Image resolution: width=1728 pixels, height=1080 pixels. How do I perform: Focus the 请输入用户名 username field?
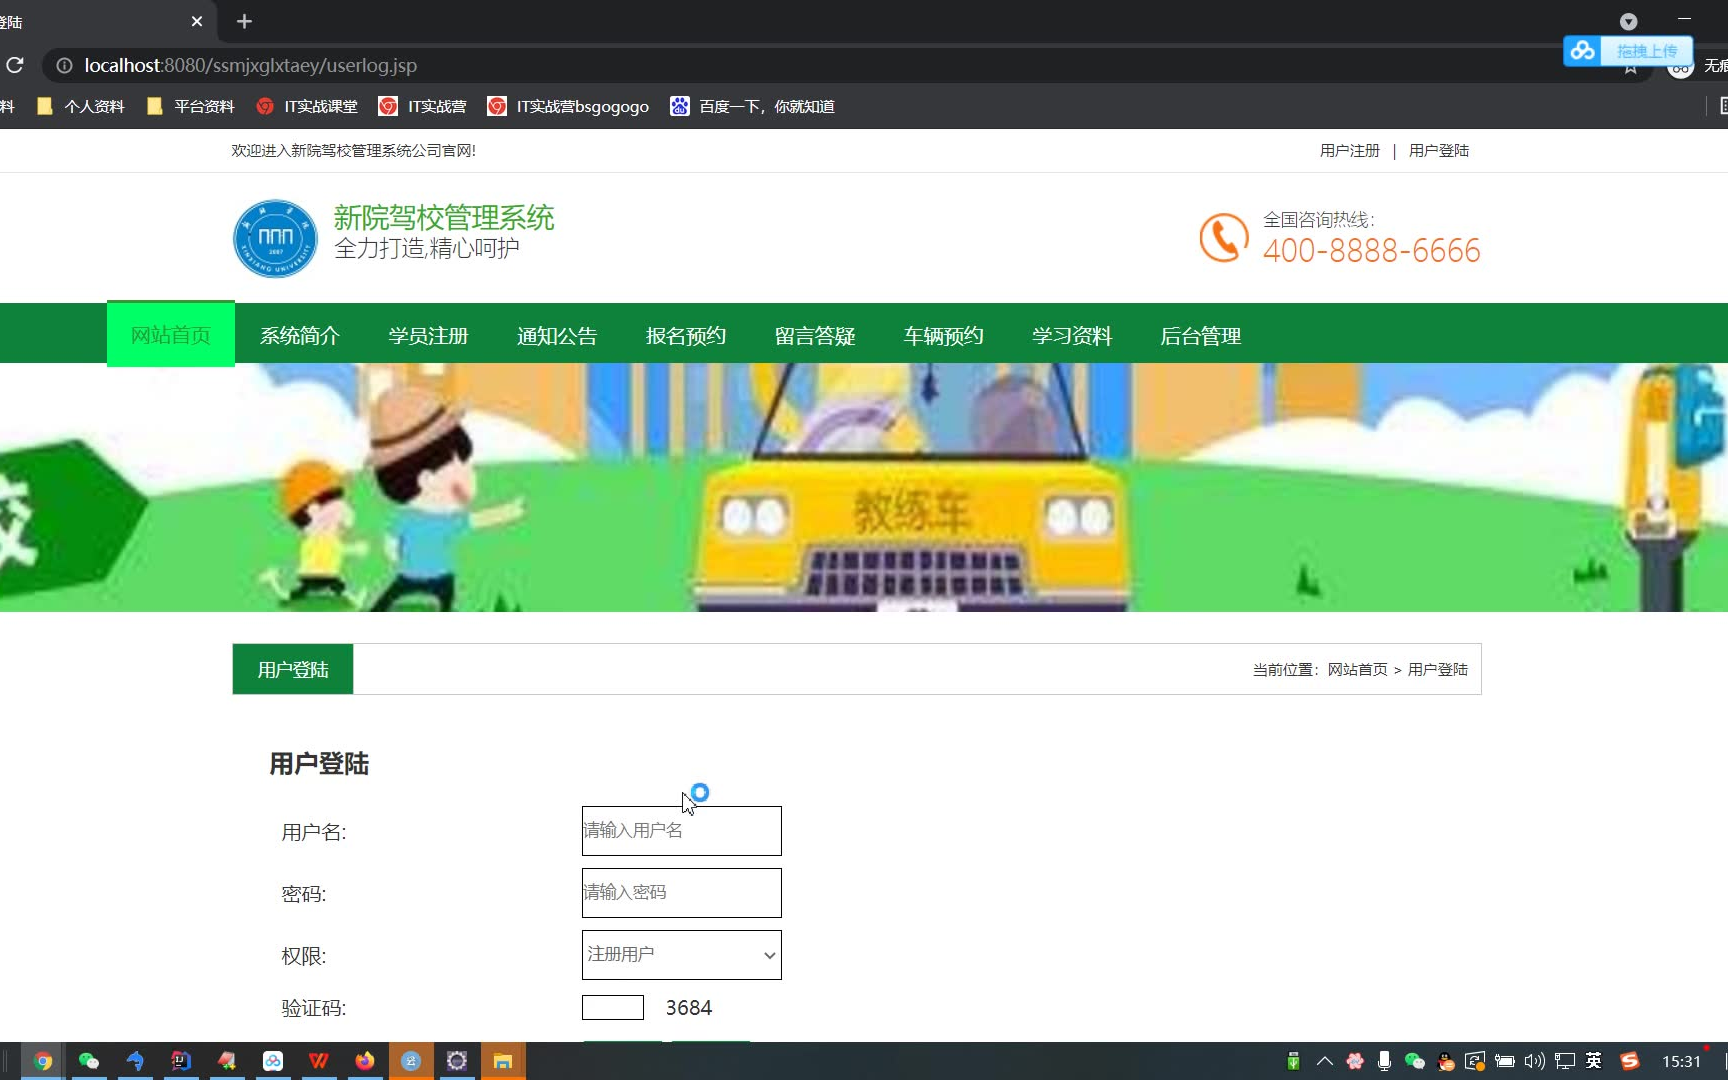[x=682, y=831]
